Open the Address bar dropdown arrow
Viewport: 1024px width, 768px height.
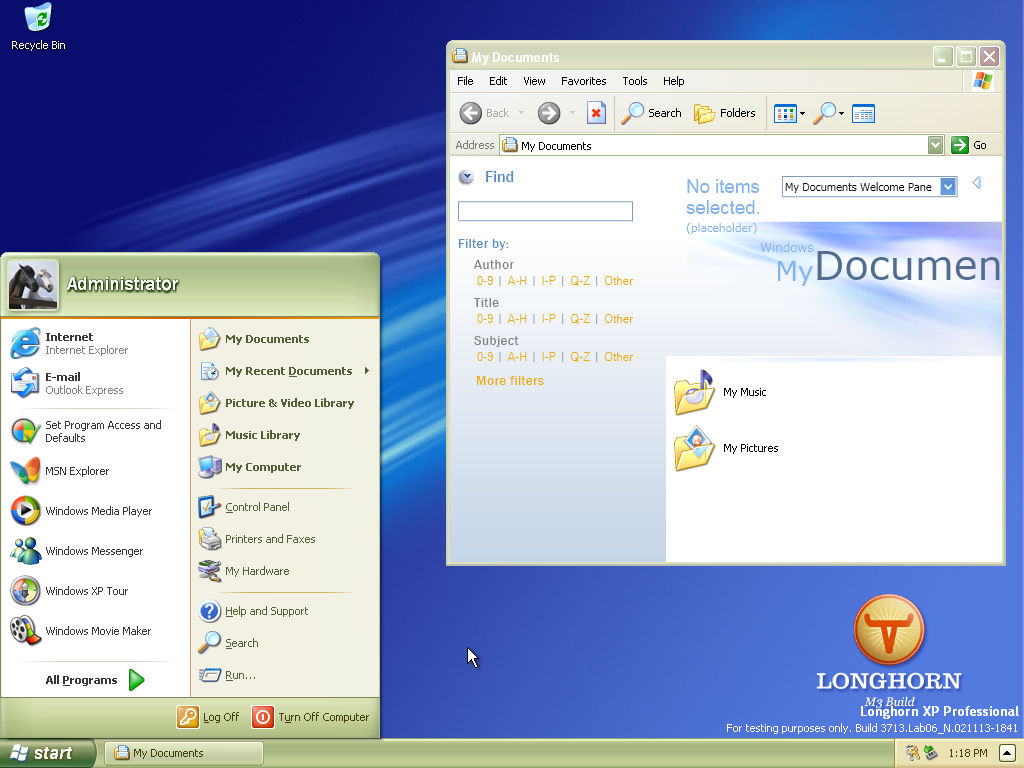[935, 145]
